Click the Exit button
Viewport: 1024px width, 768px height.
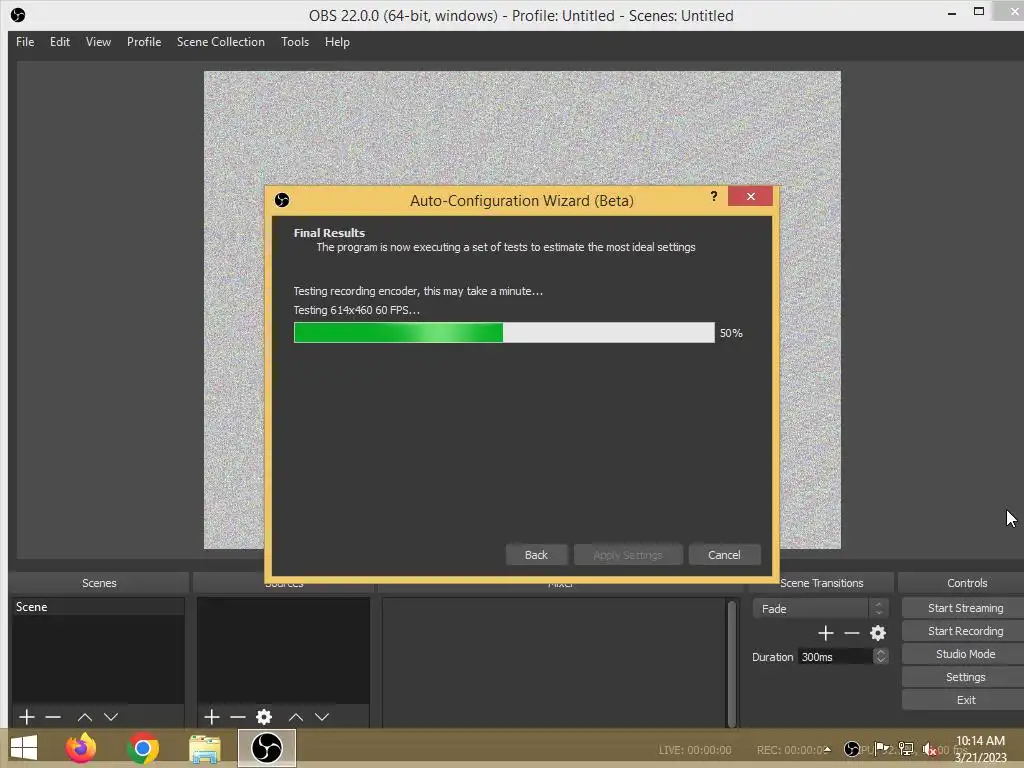tap(965, 700)
